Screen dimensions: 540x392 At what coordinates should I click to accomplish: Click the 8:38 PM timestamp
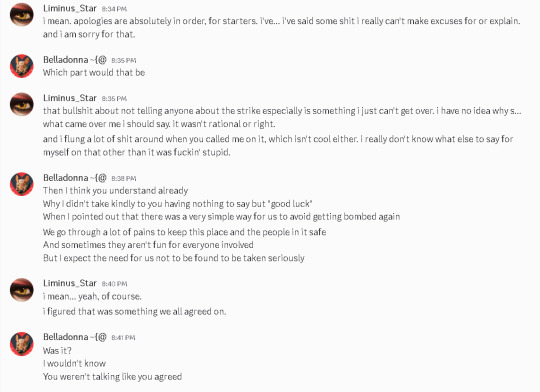124,178
